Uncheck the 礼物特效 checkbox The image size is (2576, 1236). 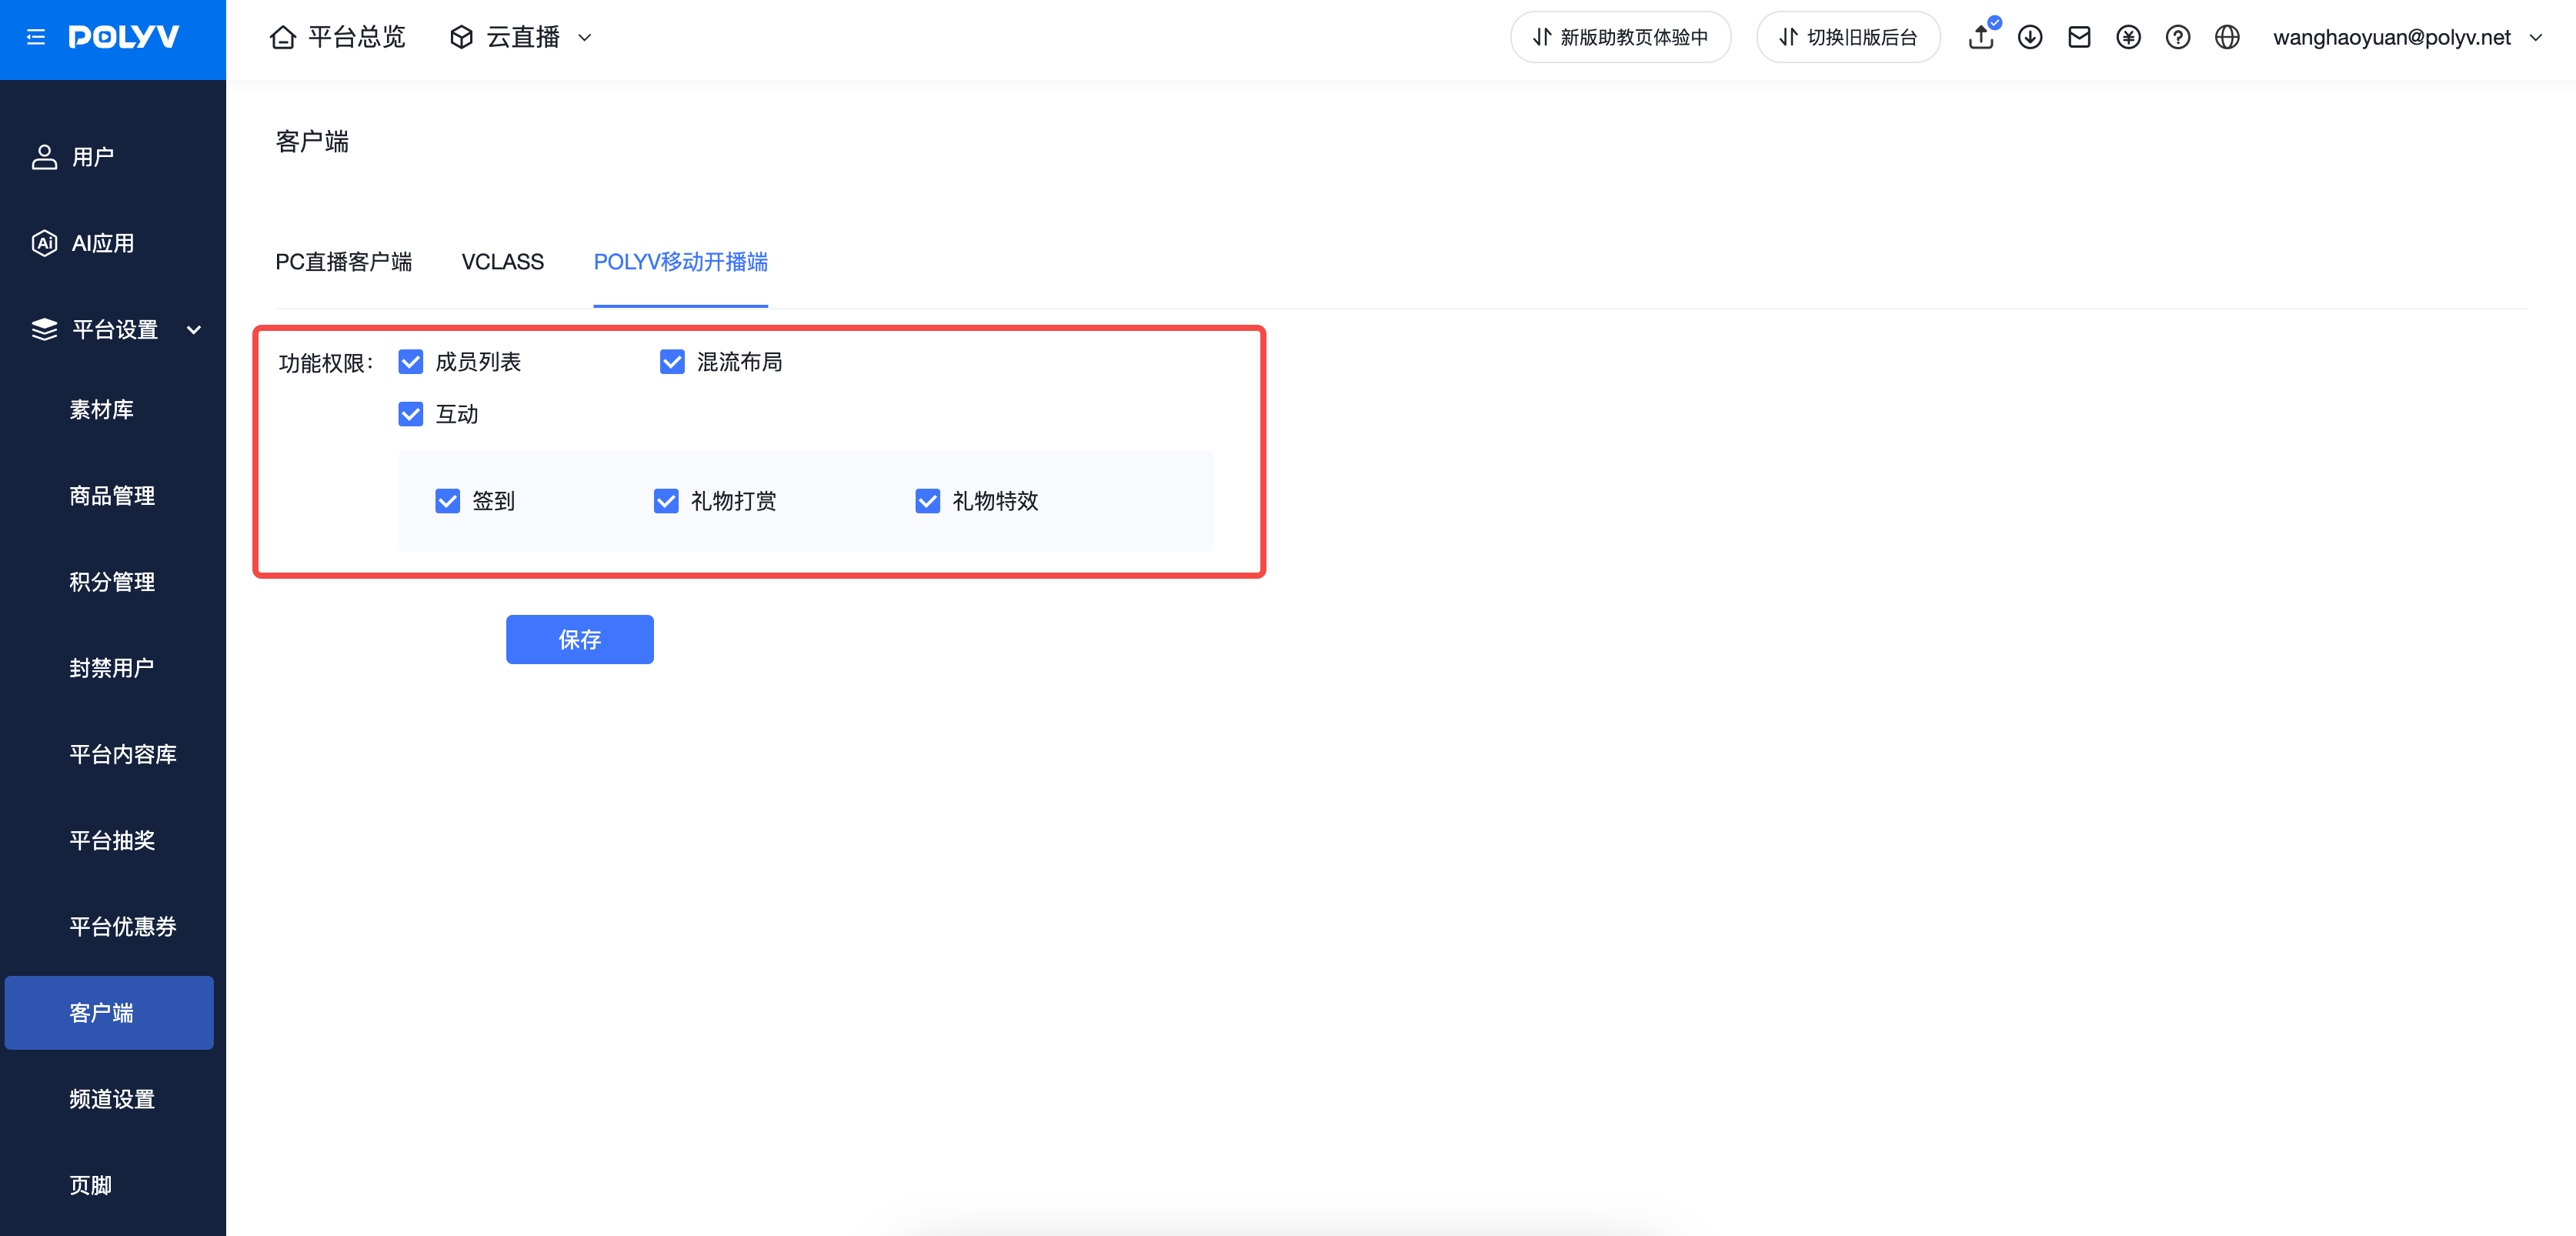point(928,501)
